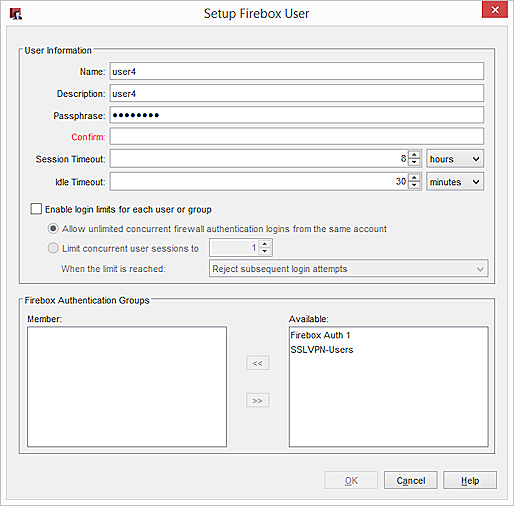This screenshot has height=506, width=514.
Task: Select SSLVPN-Users in Available list
Action: (322, 350)
